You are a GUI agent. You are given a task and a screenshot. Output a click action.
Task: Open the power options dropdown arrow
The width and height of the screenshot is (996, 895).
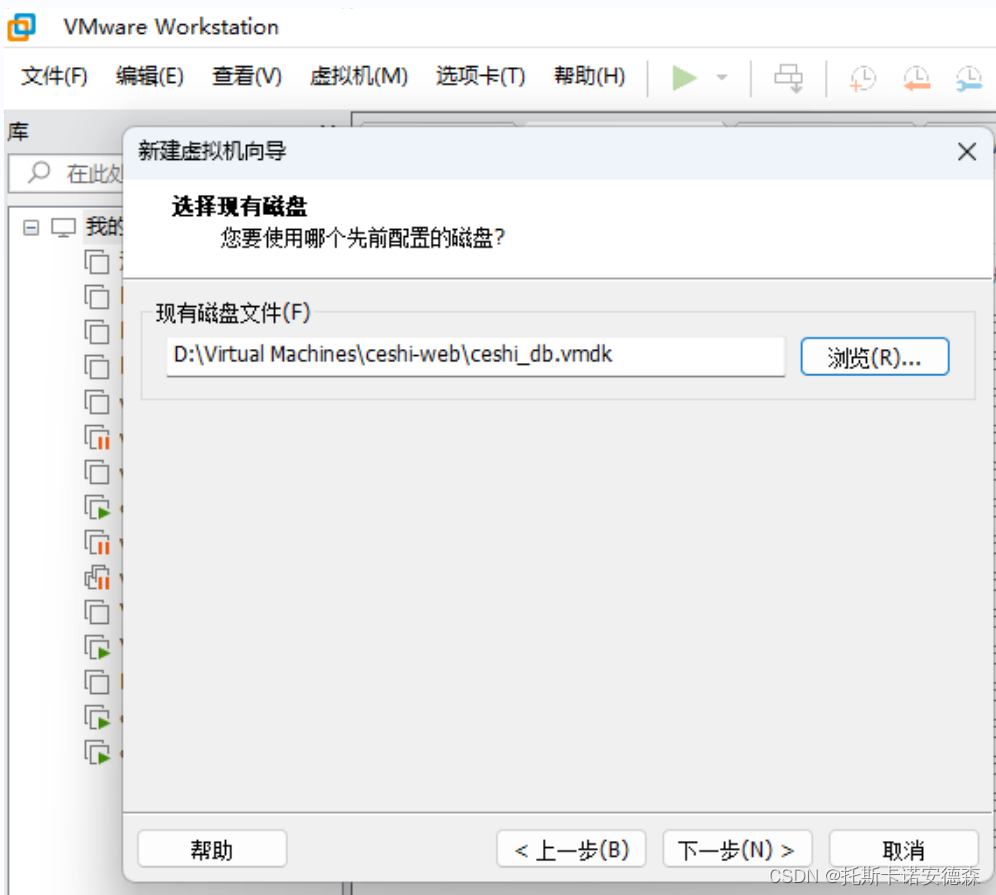tap(722, 77)
